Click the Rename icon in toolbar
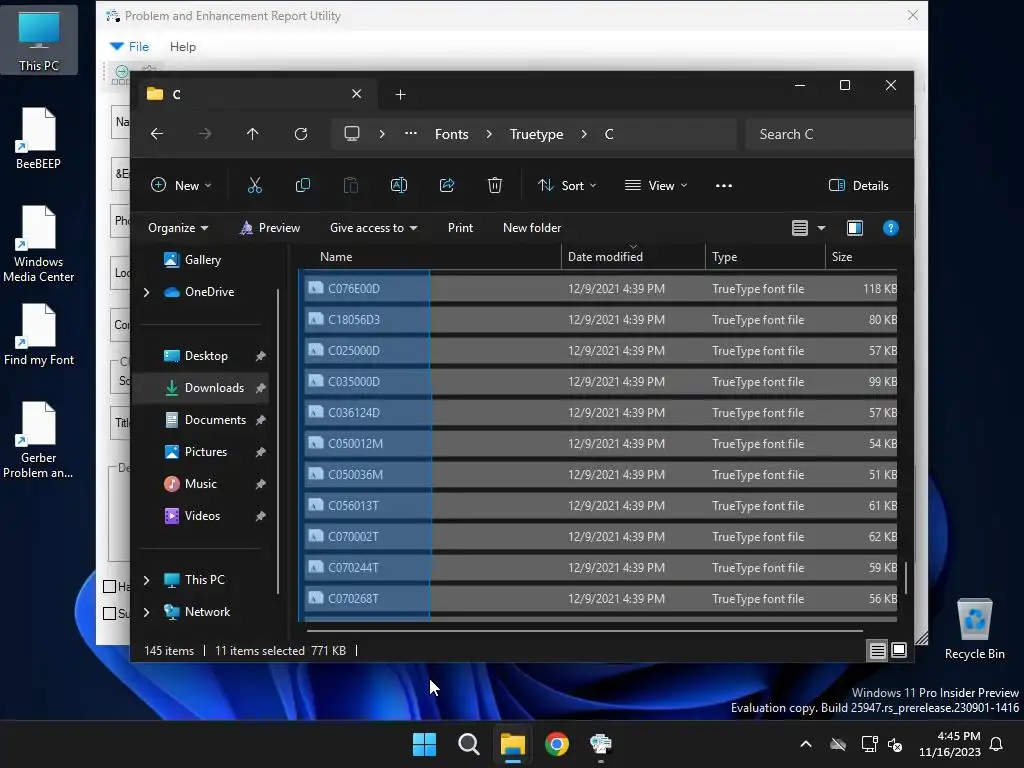The width and height of the screenshot is (1024, 768). (398, 185)
